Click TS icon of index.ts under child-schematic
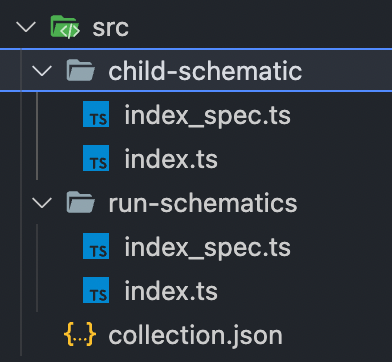392x362 pixels. 96,158
